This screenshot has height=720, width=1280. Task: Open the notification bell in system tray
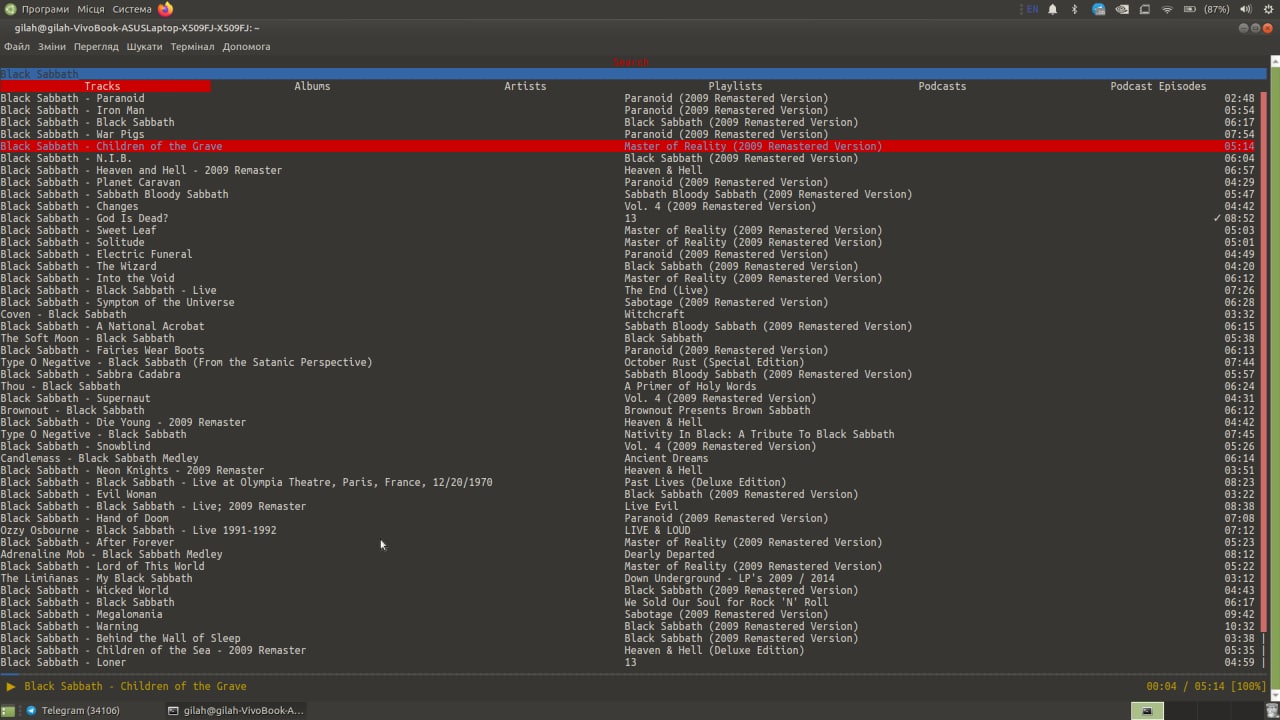tap(1053, 9)
